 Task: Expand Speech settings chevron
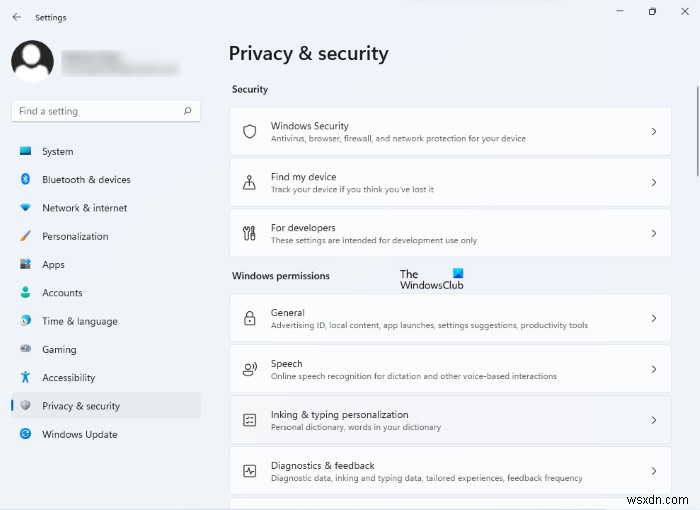[x=653, y=369]
